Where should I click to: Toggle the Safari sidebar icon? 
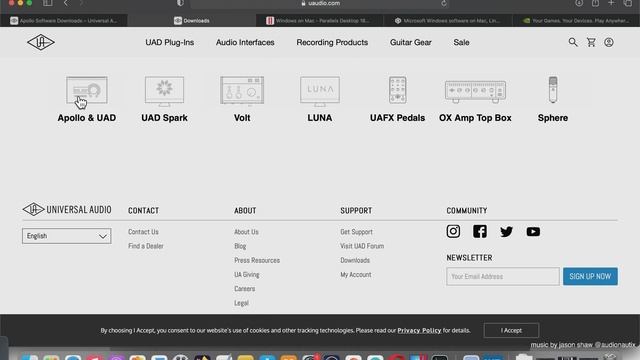click(48, 3)
